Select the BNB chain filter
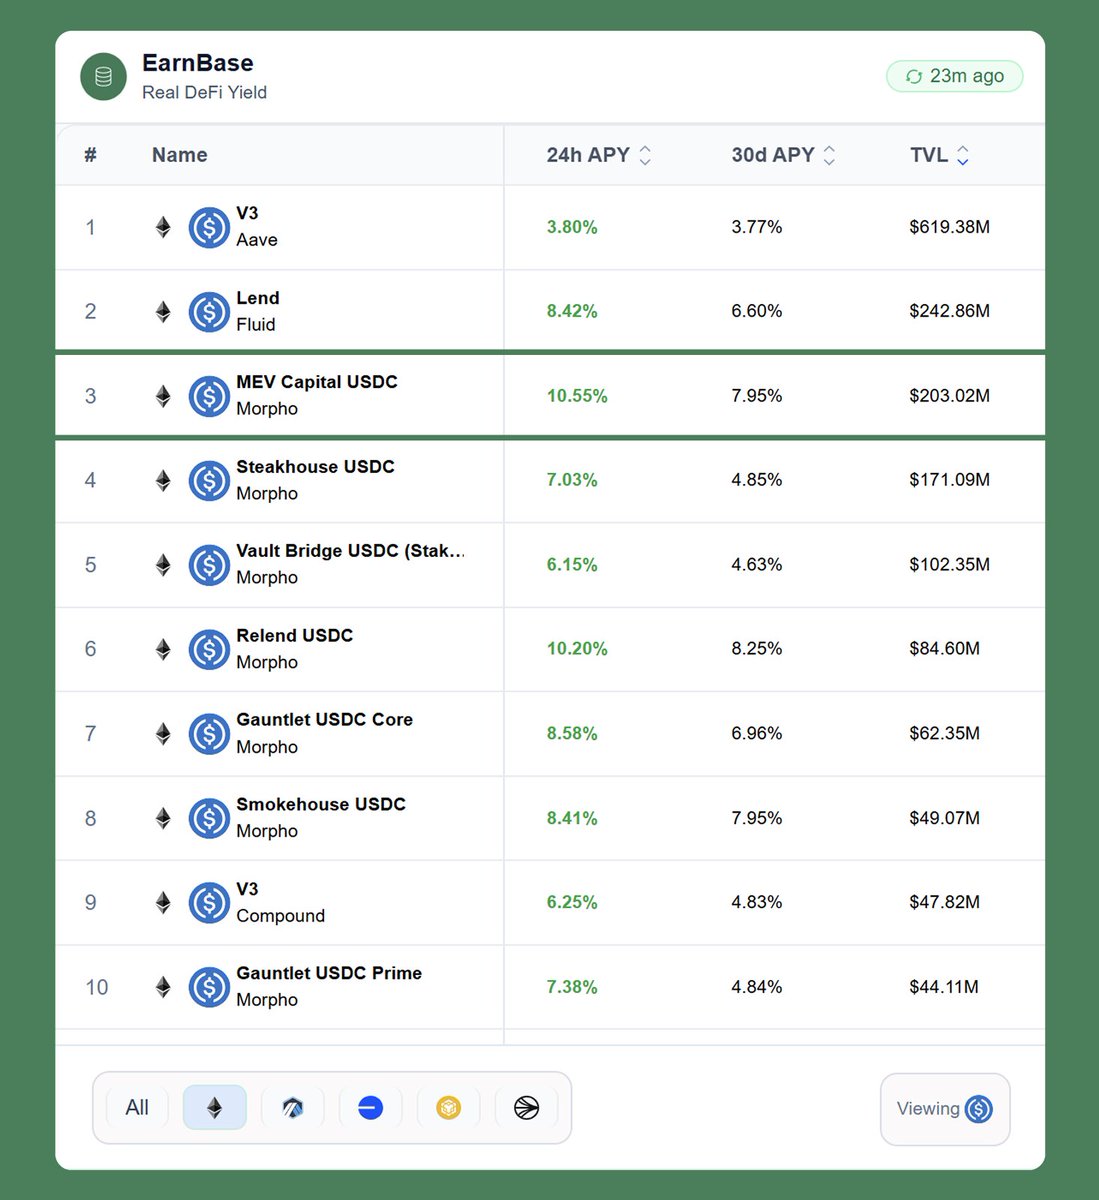Image resolution: width=1099 pixels, height=1200 pixels. click(x=448, y=1108)
